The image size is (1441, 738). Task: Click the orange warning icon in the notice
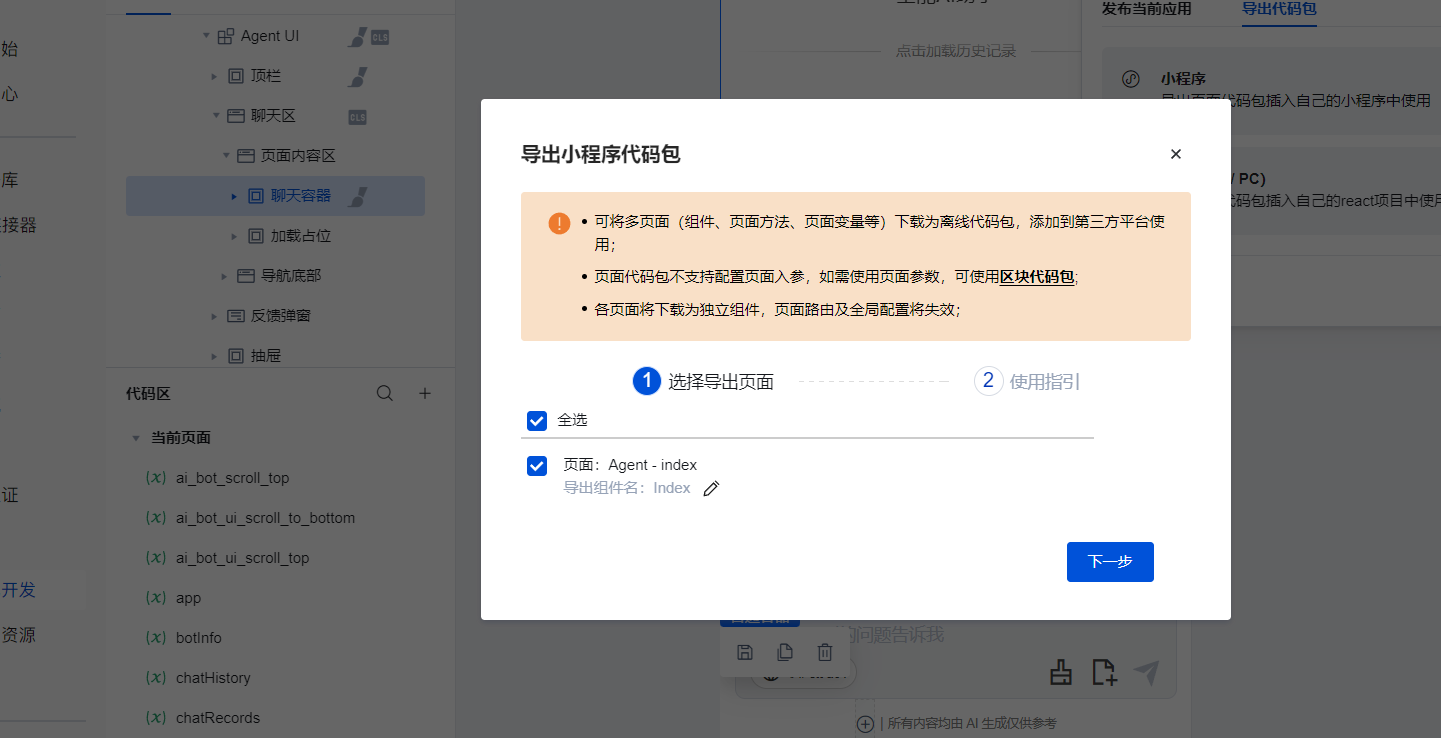559,223
